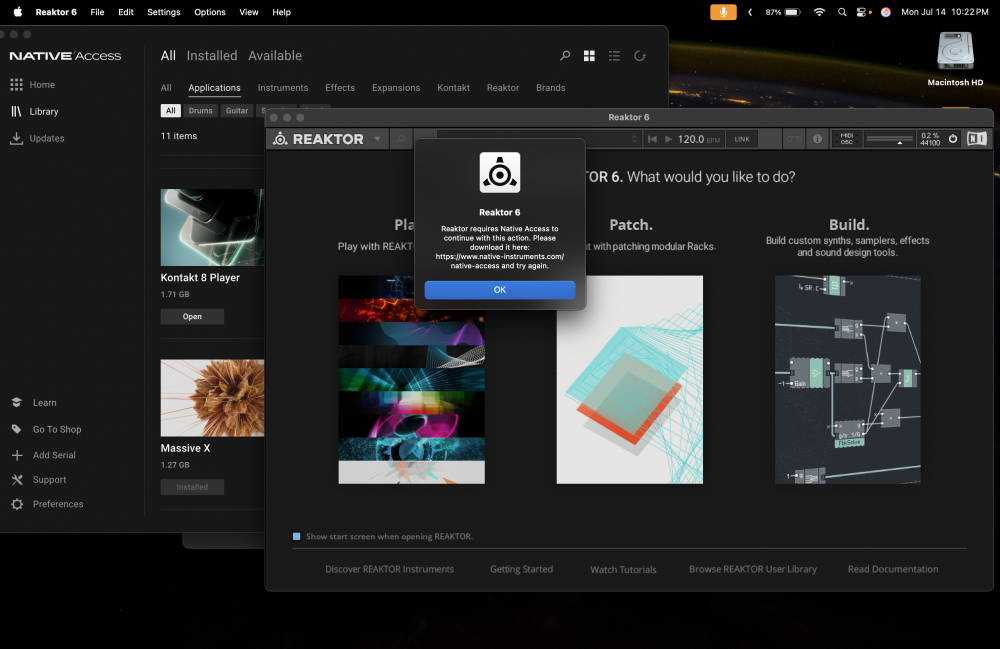Click the orange microphone menu bar icon
Viewport: 1000px width, 649px height.
pos(723,12)
